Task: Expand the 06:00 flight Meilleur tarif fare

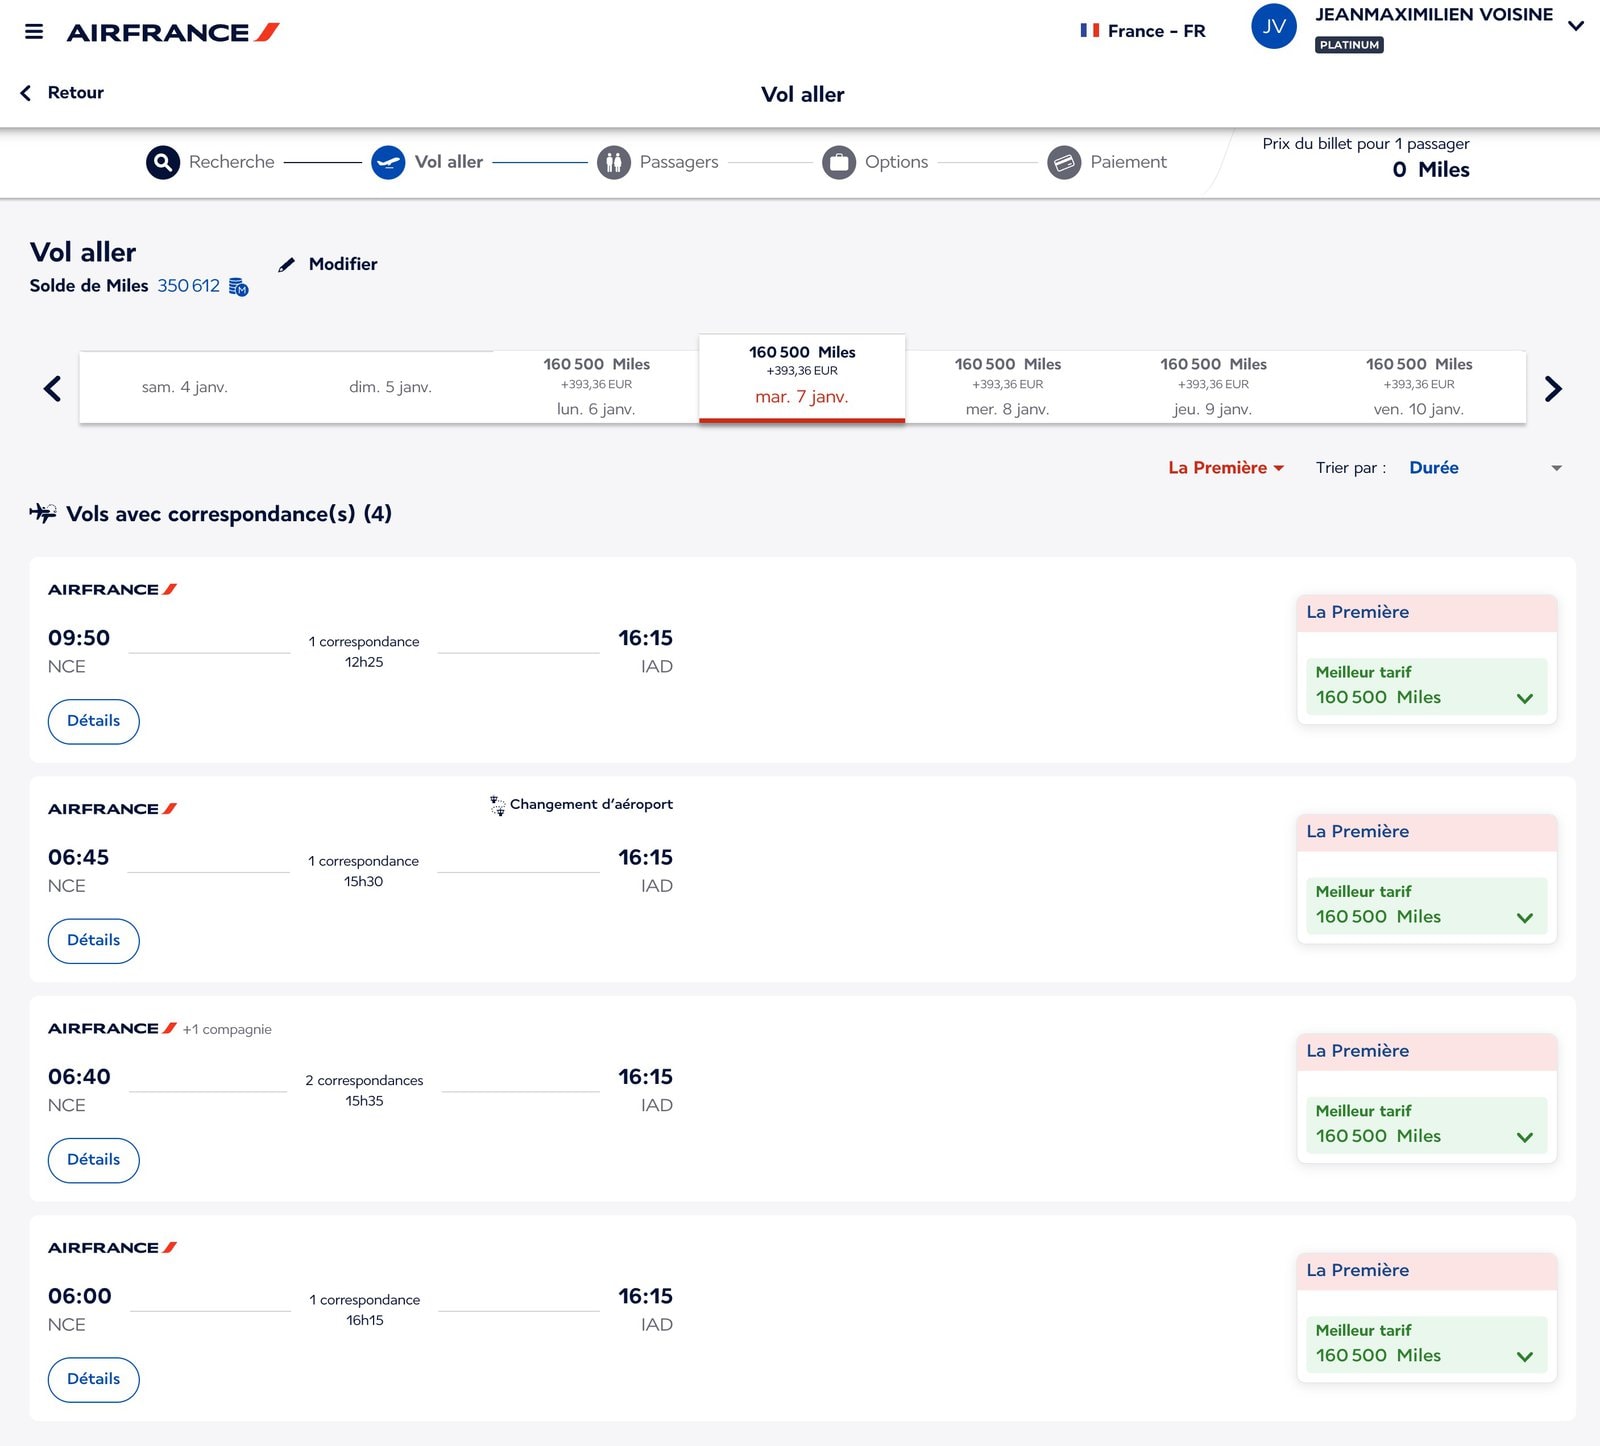Action: click(1426, 1344)
